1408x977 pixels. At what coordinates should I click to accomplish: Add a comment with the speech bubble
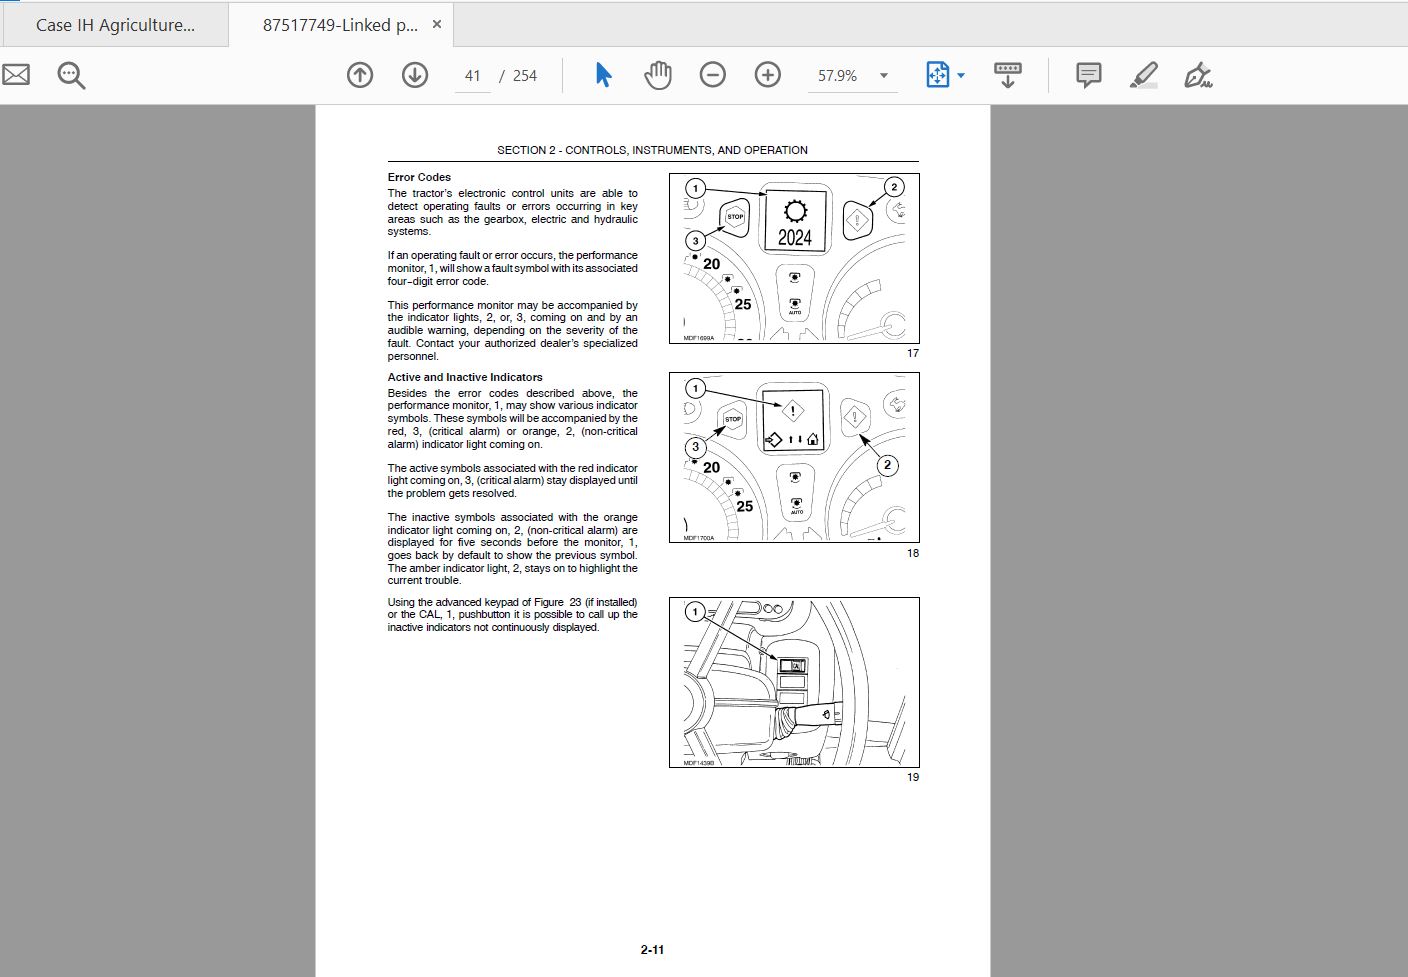[x=1089, y=75]
